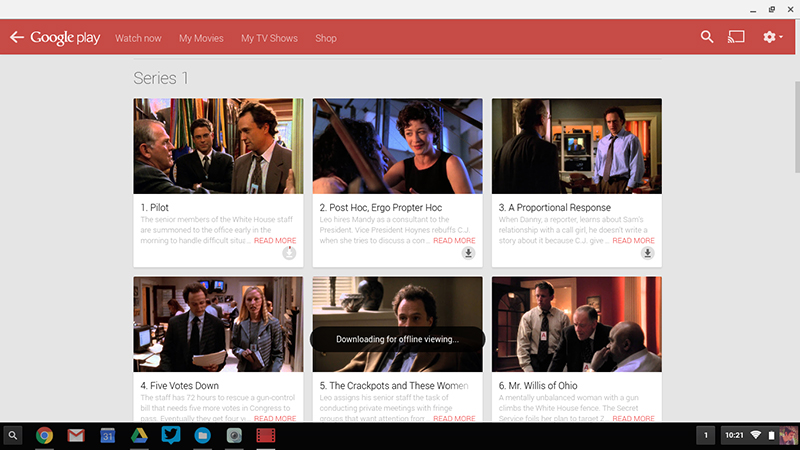Check the battery icon in the tray
Screen dimensions: 800x450
771,435
